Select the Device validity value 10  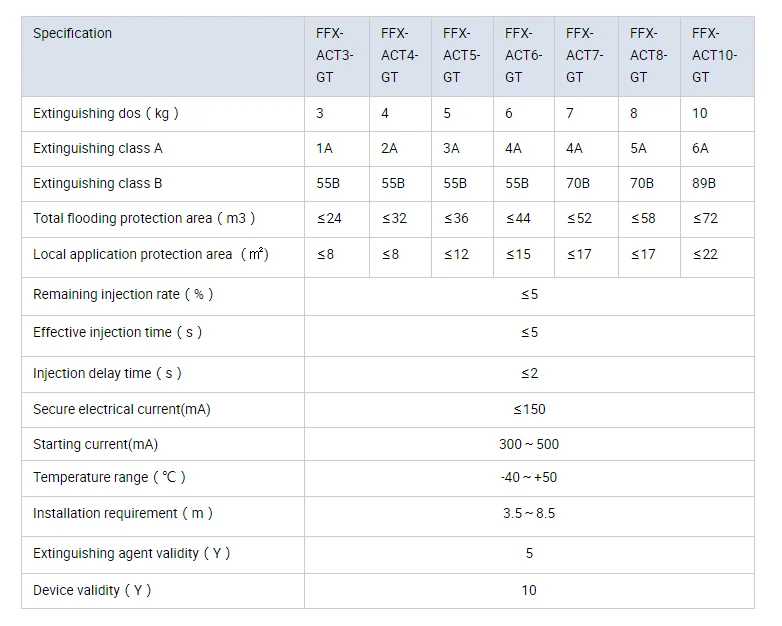pos(529,590)
